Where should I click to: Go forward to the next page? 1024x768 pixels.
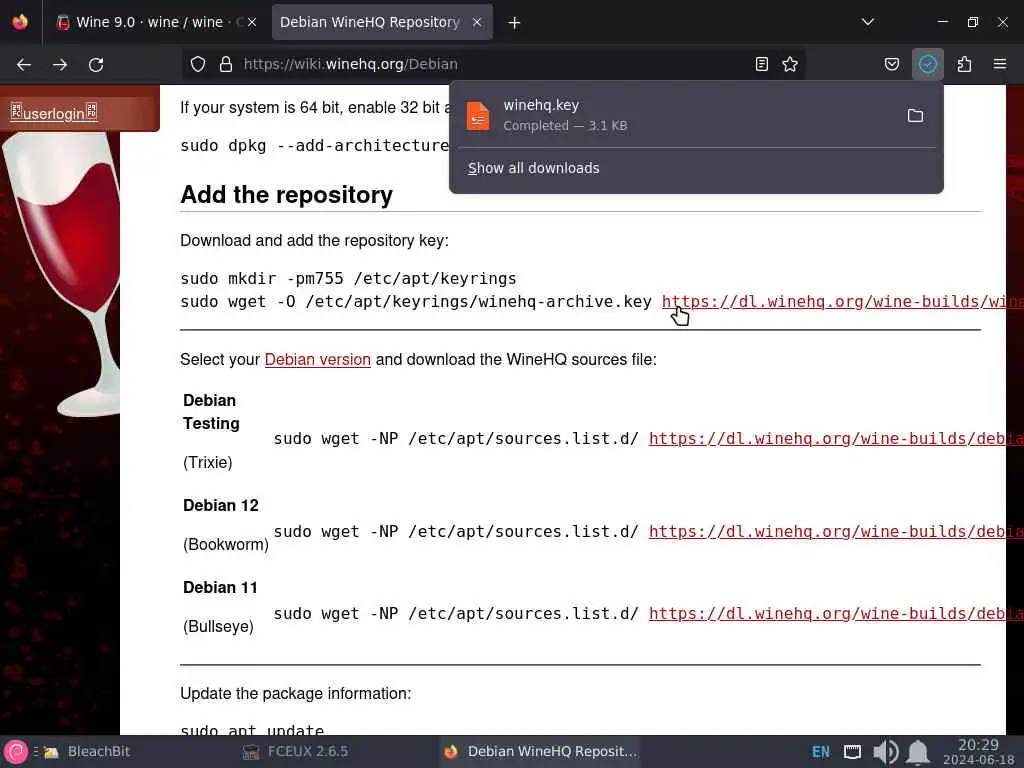point(59,64)
